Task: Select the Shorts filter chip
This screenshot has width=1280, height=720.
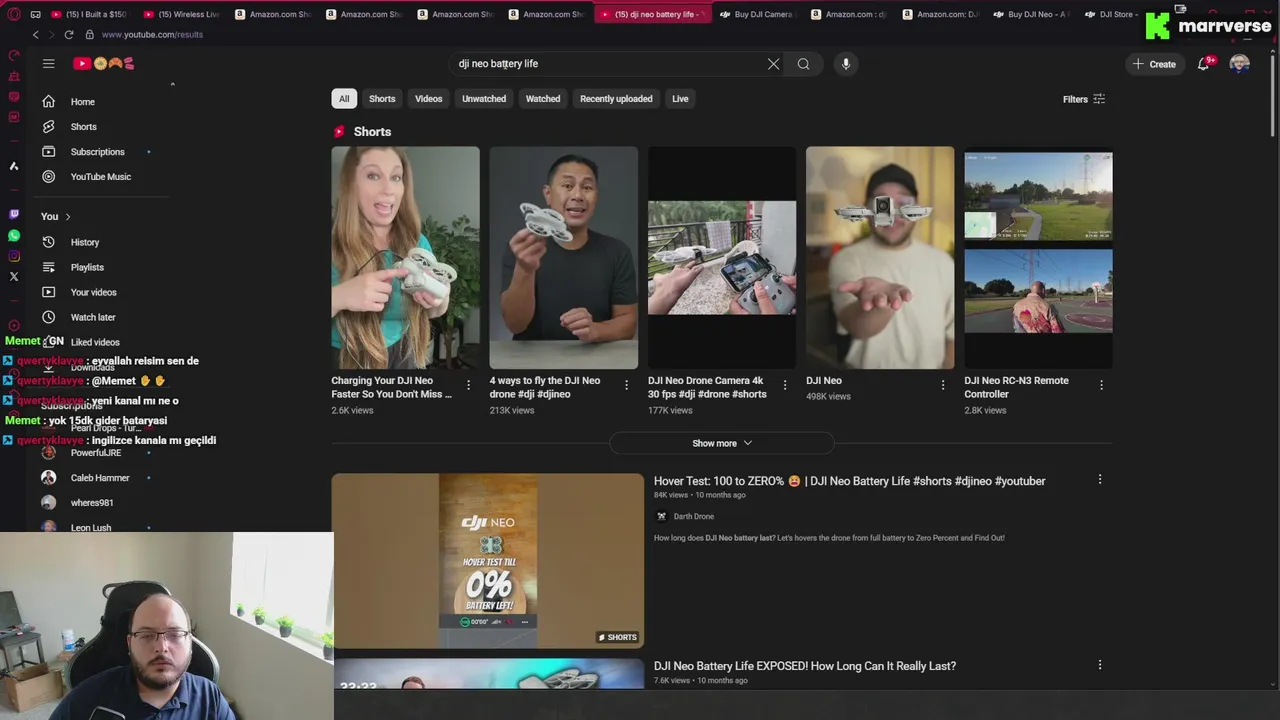Action: (382, 99)
